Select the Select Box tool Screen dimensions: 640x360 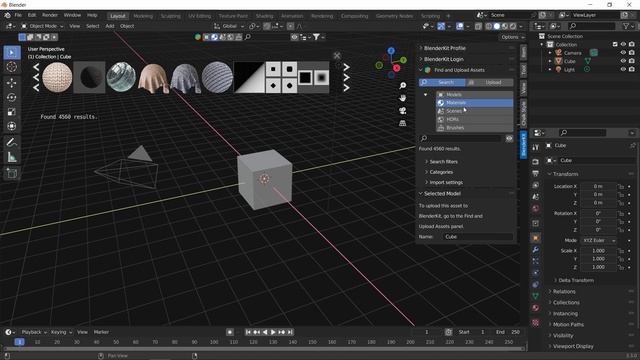(12, 53)
